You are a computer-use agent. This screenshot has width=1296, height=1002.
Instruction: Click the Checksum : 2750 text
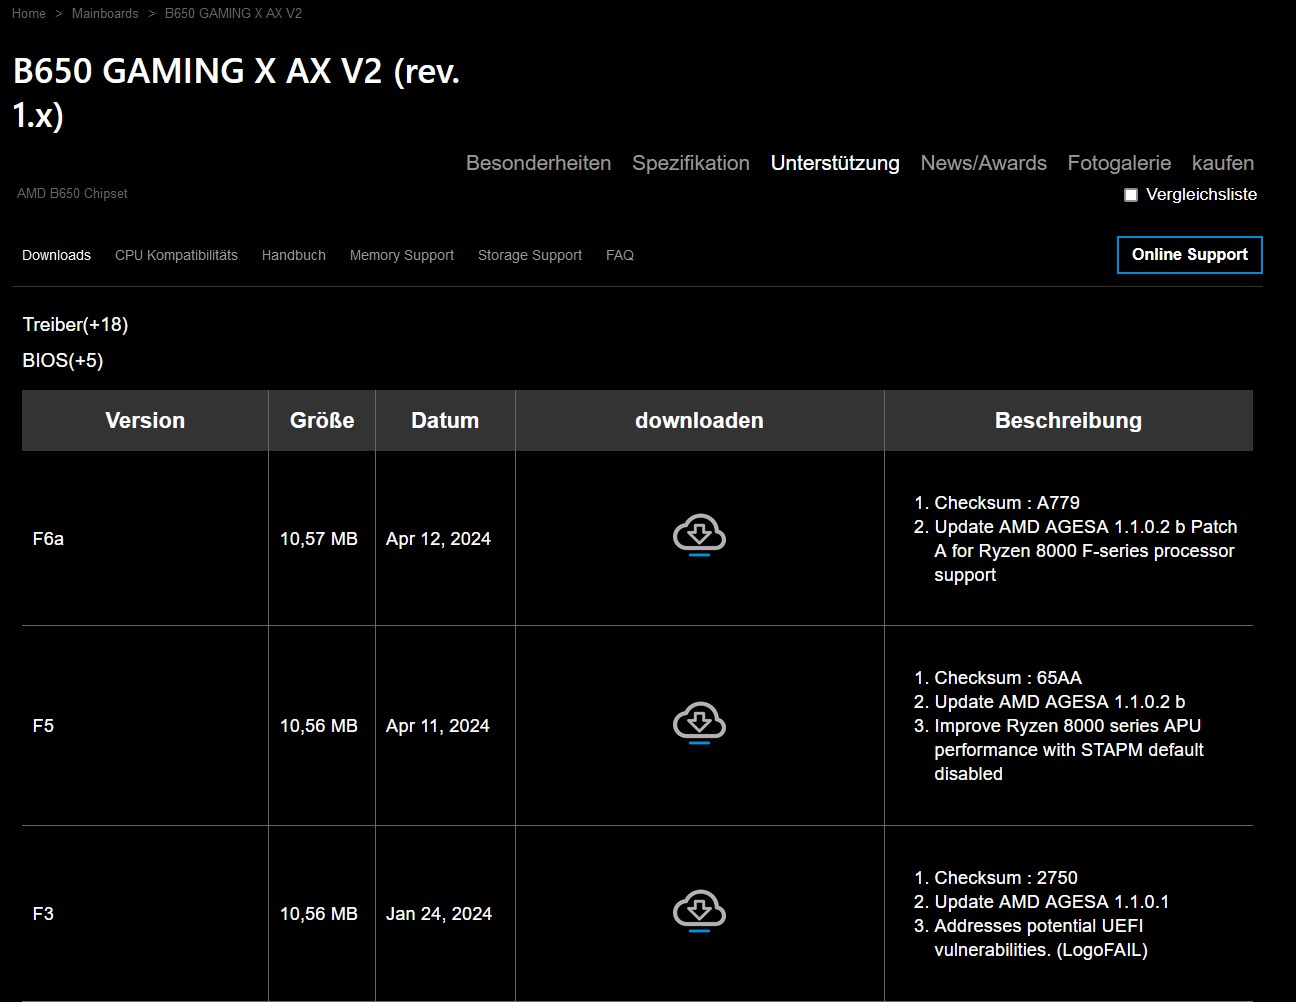click(x=1006, y=878)
